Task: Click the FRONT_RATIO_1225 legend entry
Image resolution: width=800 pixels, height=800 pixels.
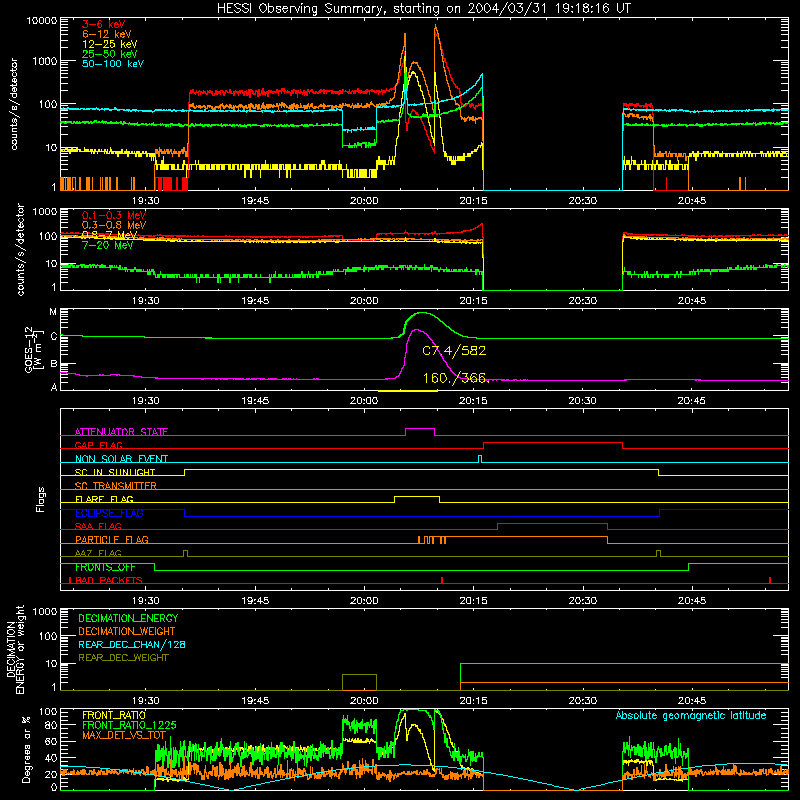Action: pyautogui.click(x=129, y=725)
